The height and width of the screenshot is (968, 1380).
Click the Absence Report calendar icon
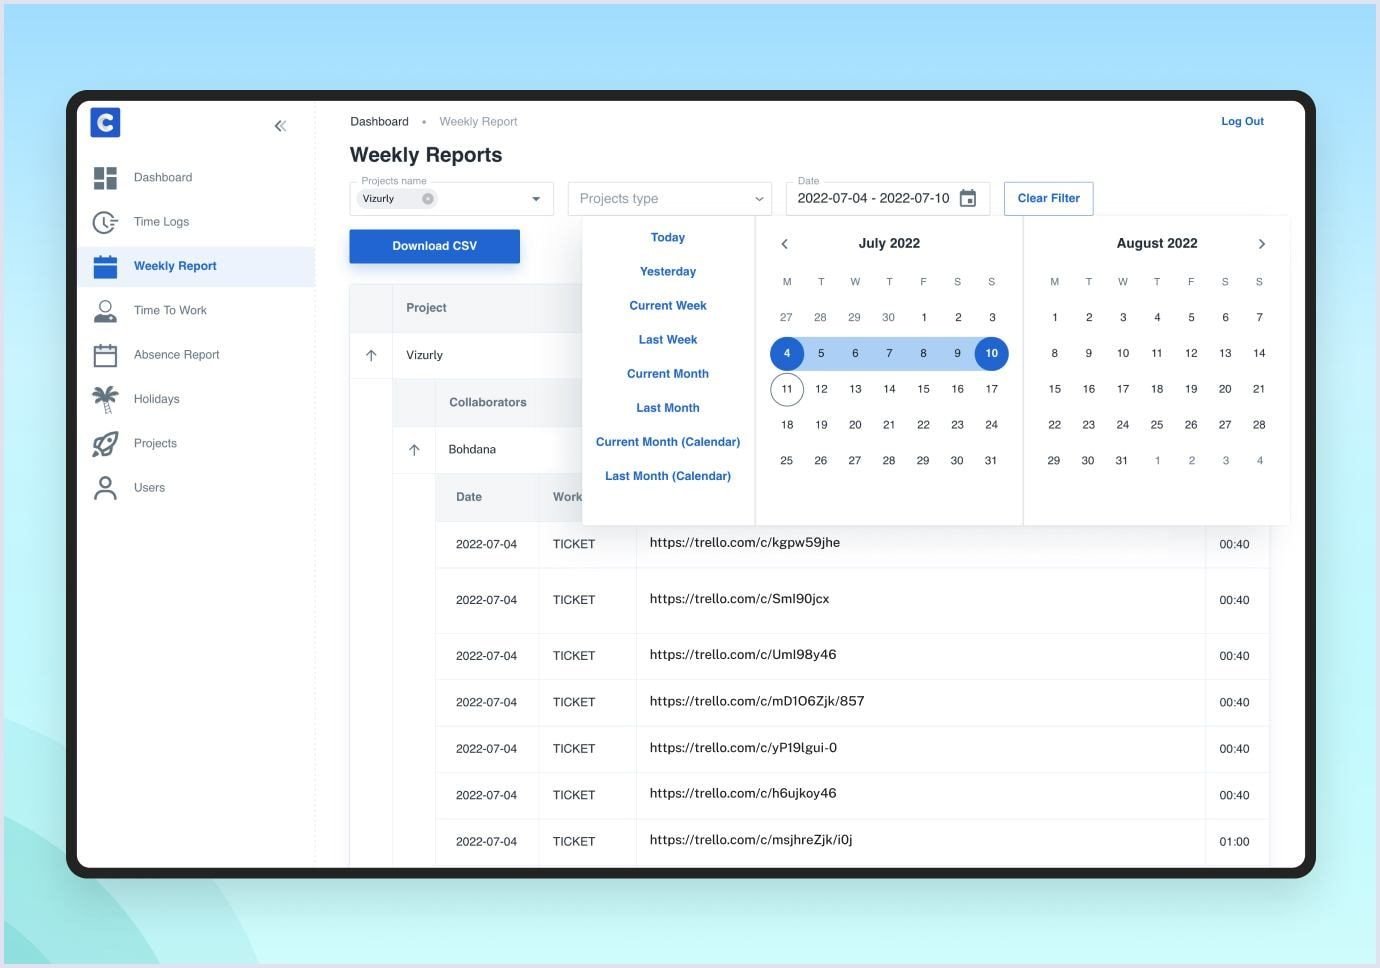coord(105,355)
